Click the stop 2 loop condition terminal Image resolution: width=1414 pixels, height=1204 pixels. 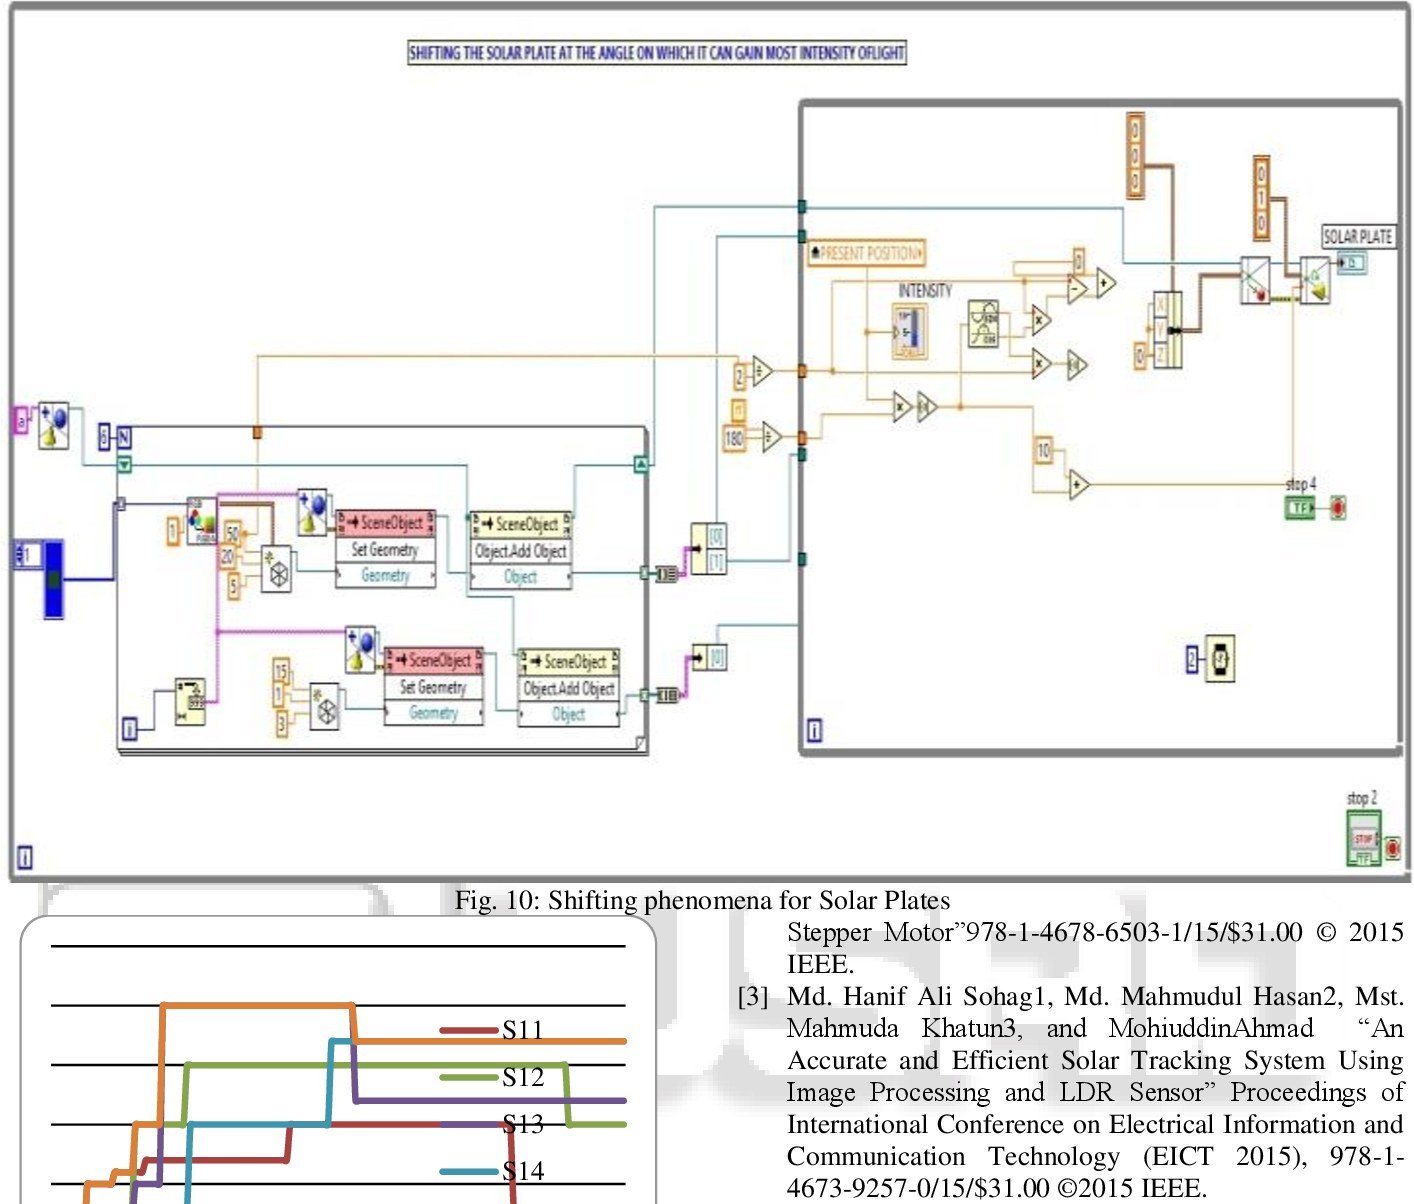coord(1392,849)
